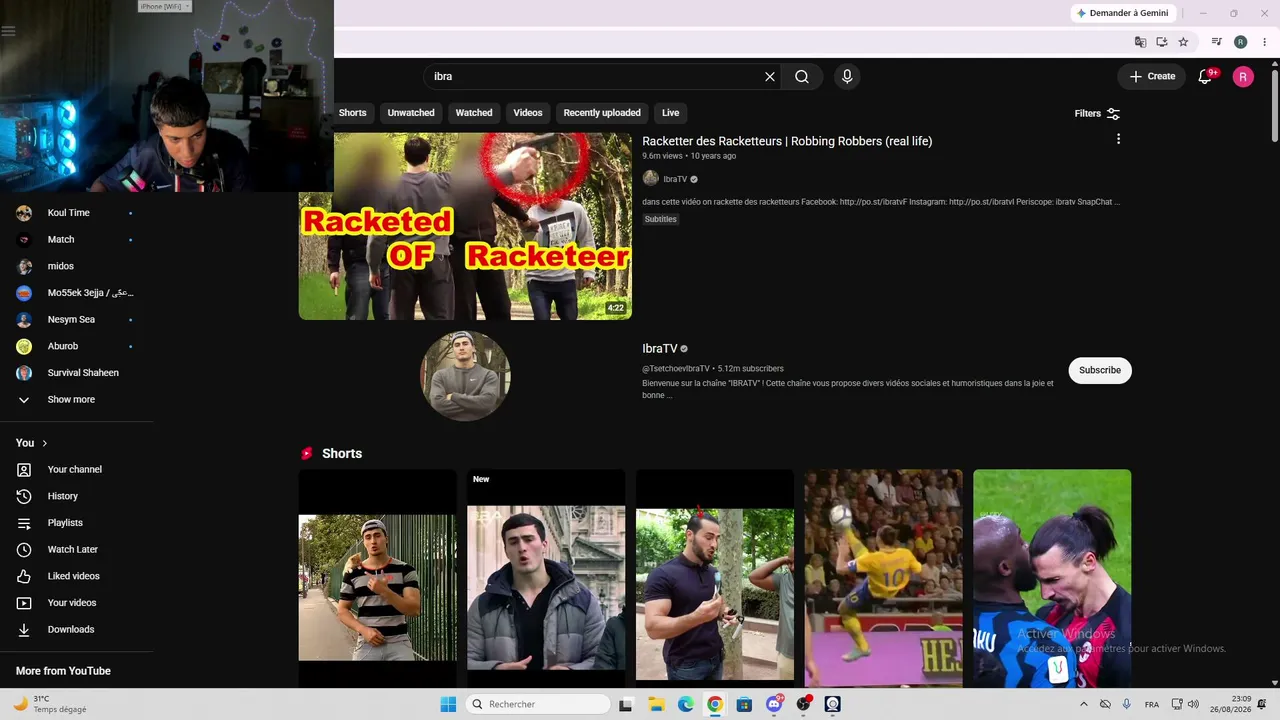
Task: Open the taskbar volume control
Action: [x=1193, y=704]
